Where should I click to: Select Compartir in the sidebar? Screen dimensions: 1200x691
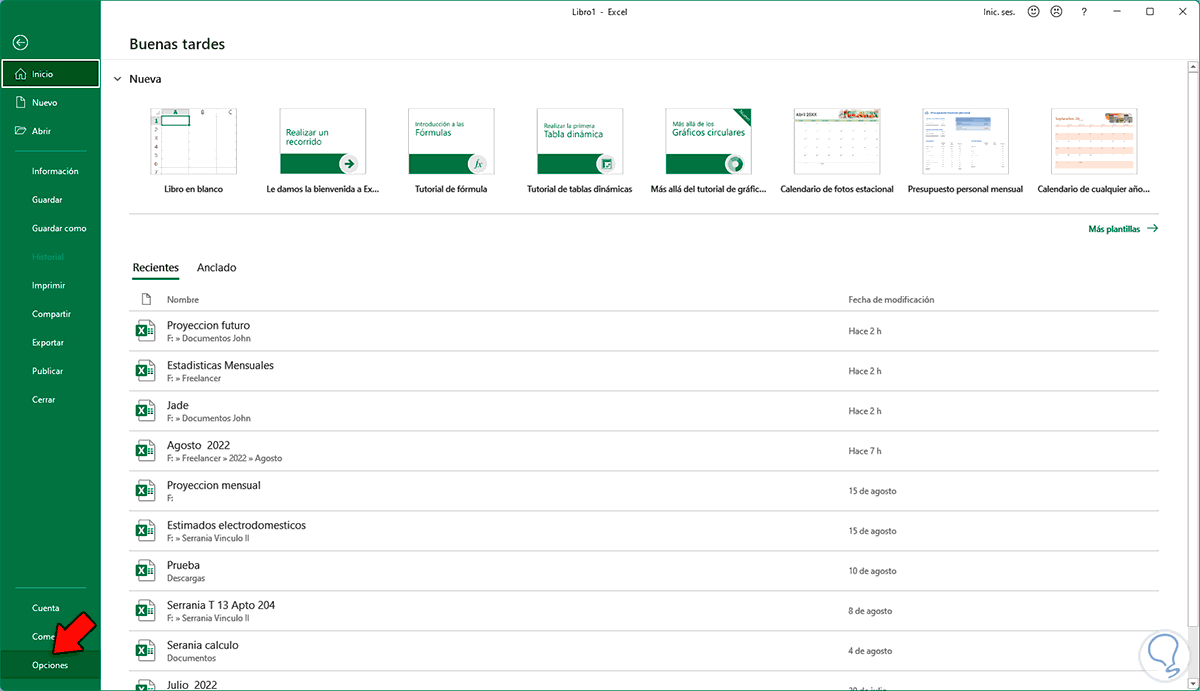(x=50, y=314)
